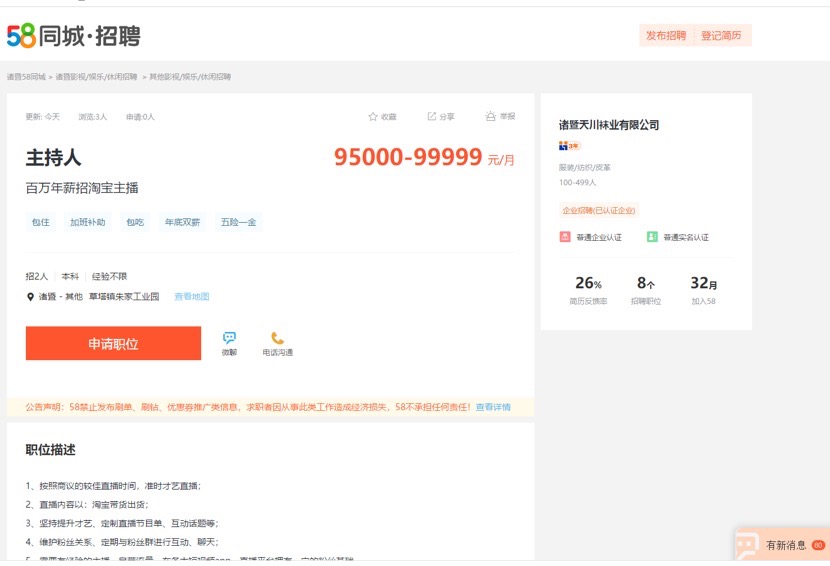
Task: Click the 8个 招聘职位 stat
Action: click(646, 290)
